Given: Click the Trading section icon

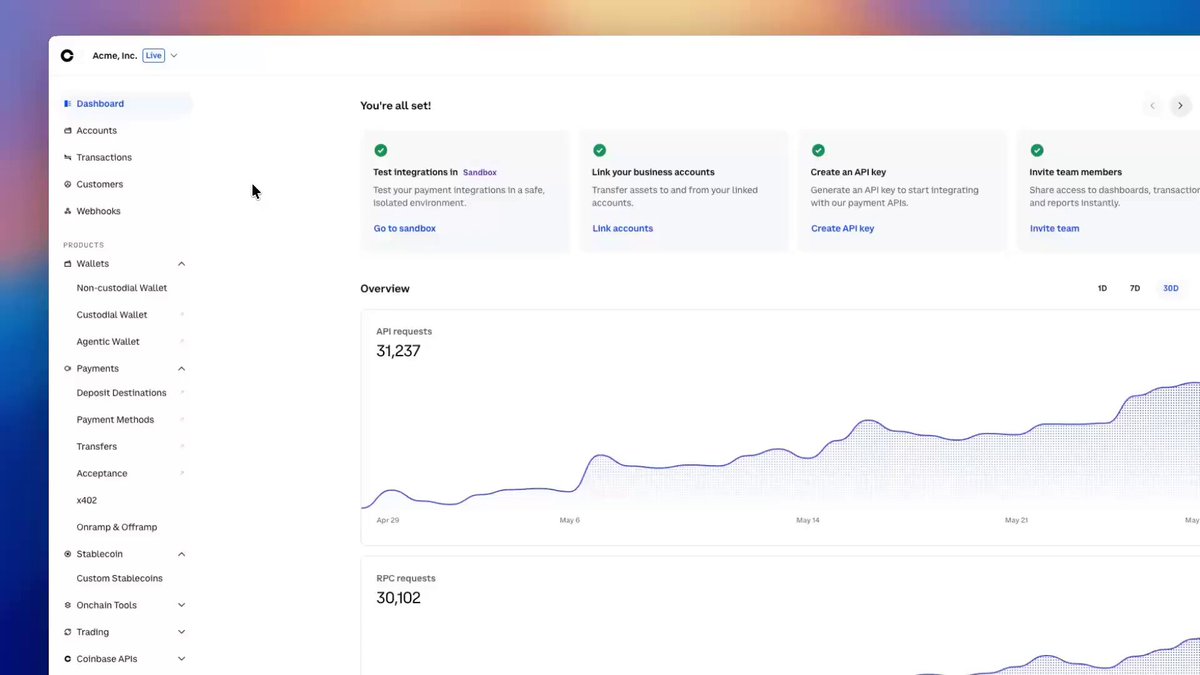Looking at the screenshot, I should pyautogui.click(x=67, y=633).
